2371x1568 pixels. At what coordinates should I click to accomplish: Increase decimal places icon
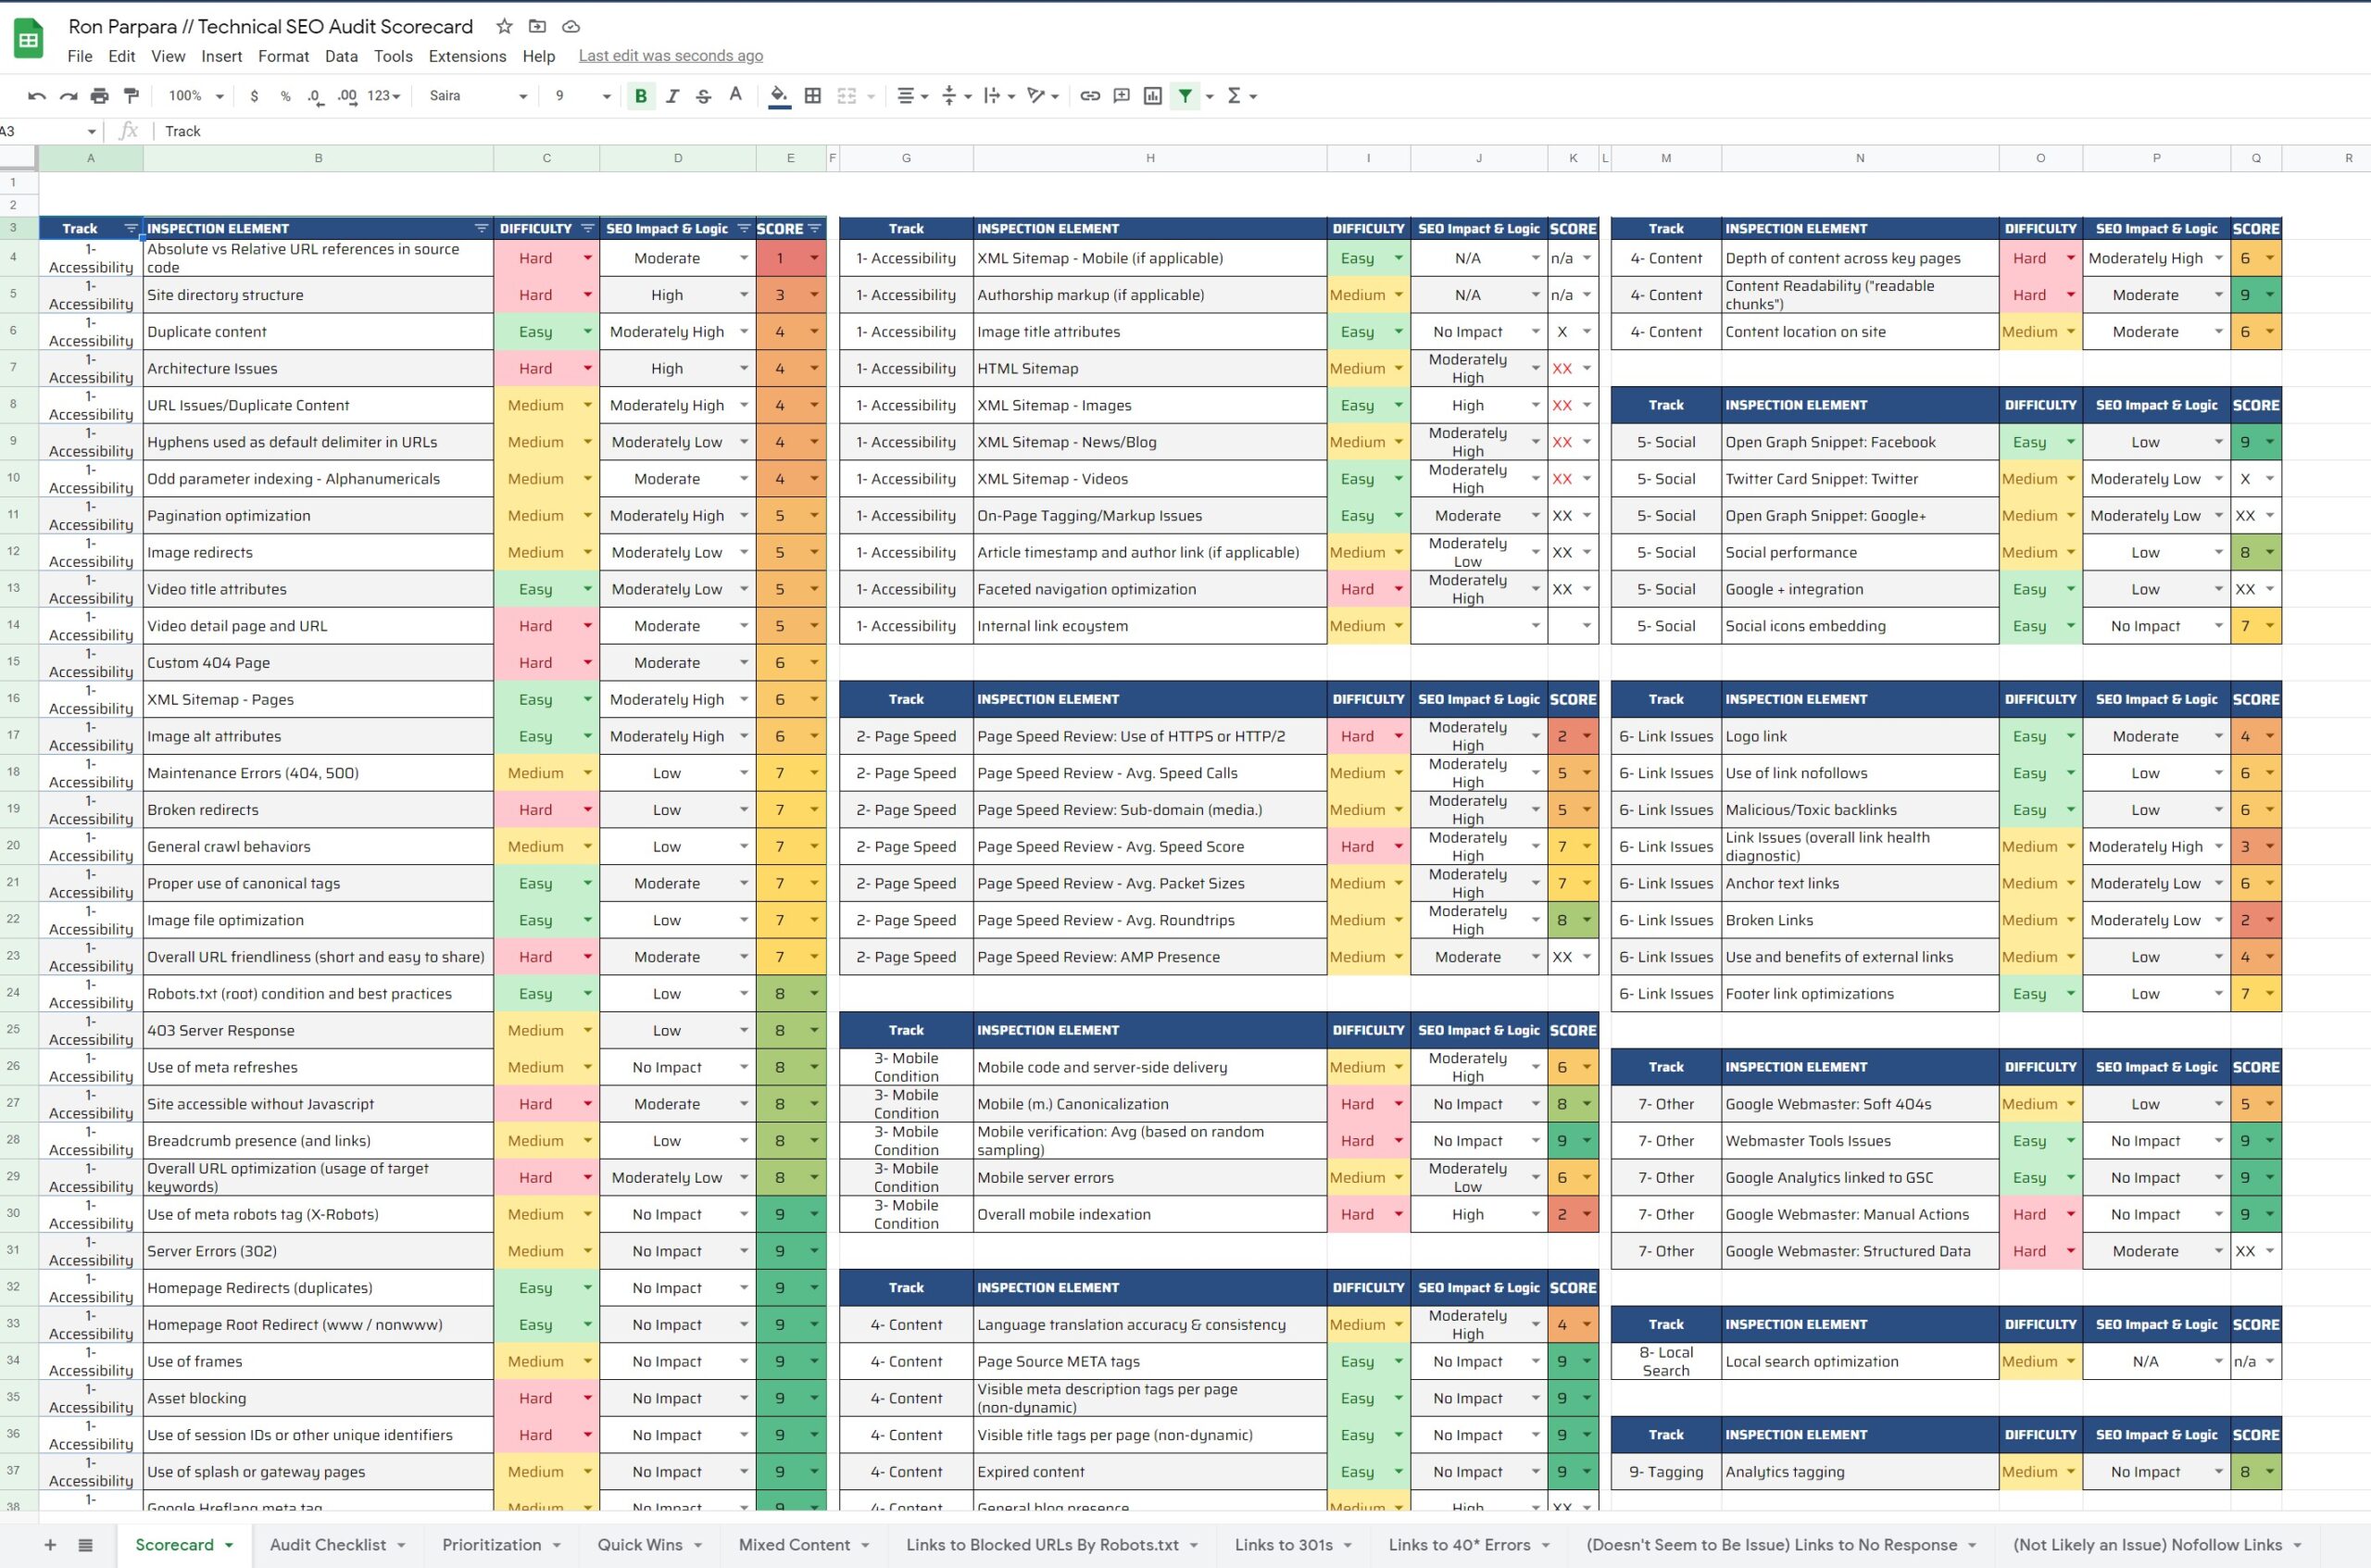[347, 96]
